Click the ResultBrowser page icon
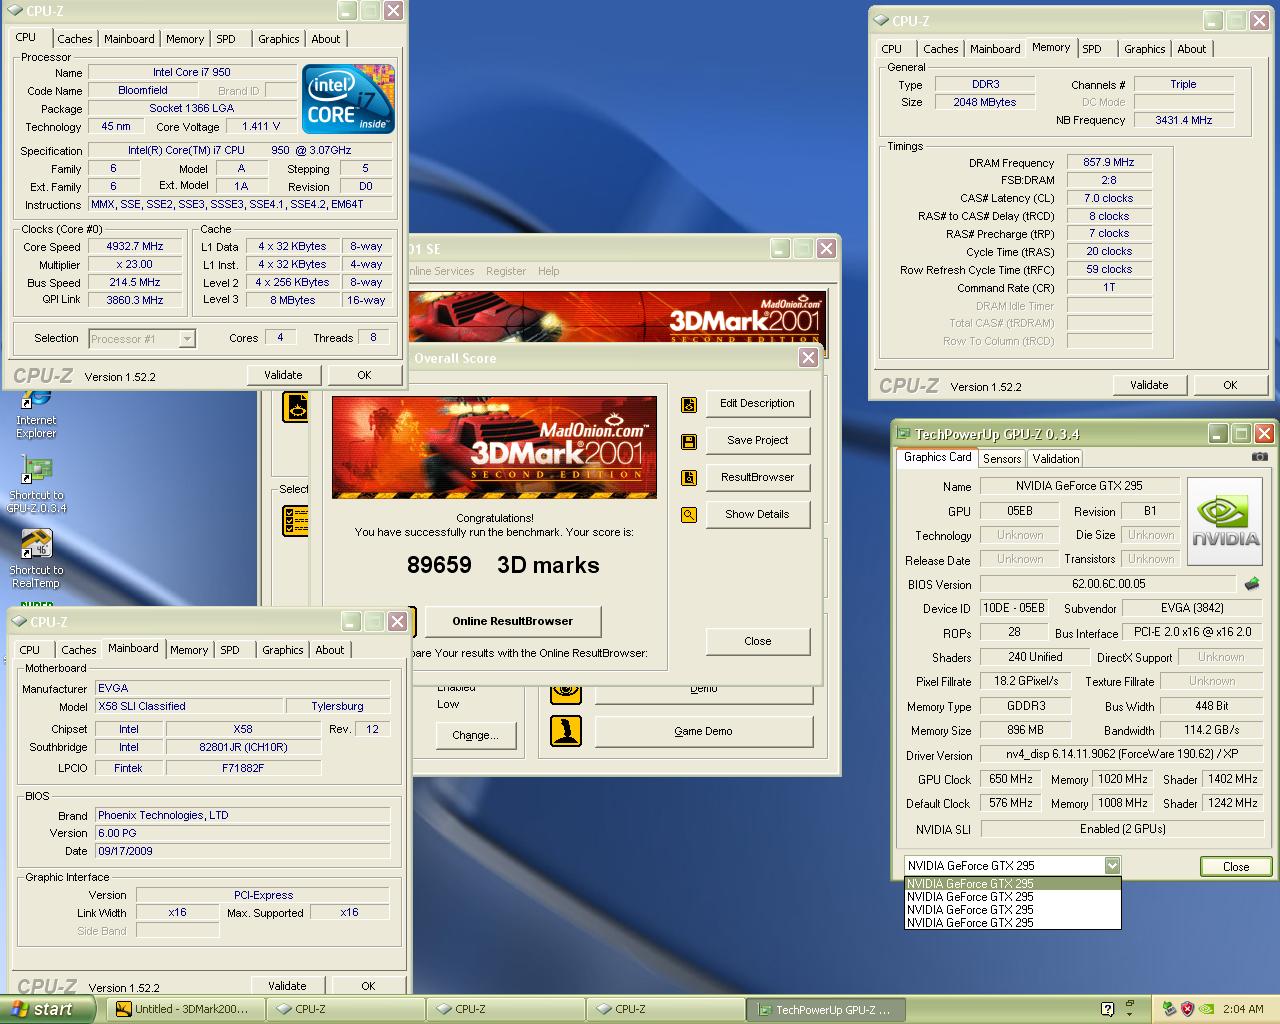 pos(689,478)
